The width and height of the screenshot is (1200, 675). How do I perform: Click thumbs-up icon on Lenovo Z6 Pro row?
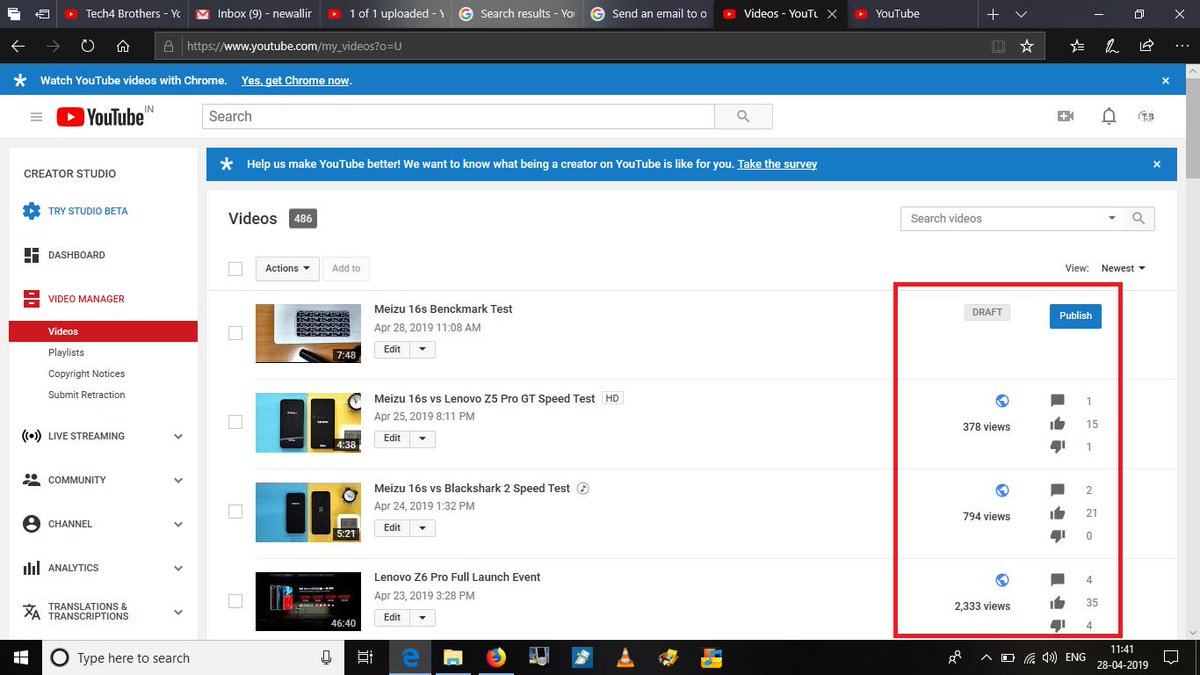pyautogui.click(x=1057, y=603)
